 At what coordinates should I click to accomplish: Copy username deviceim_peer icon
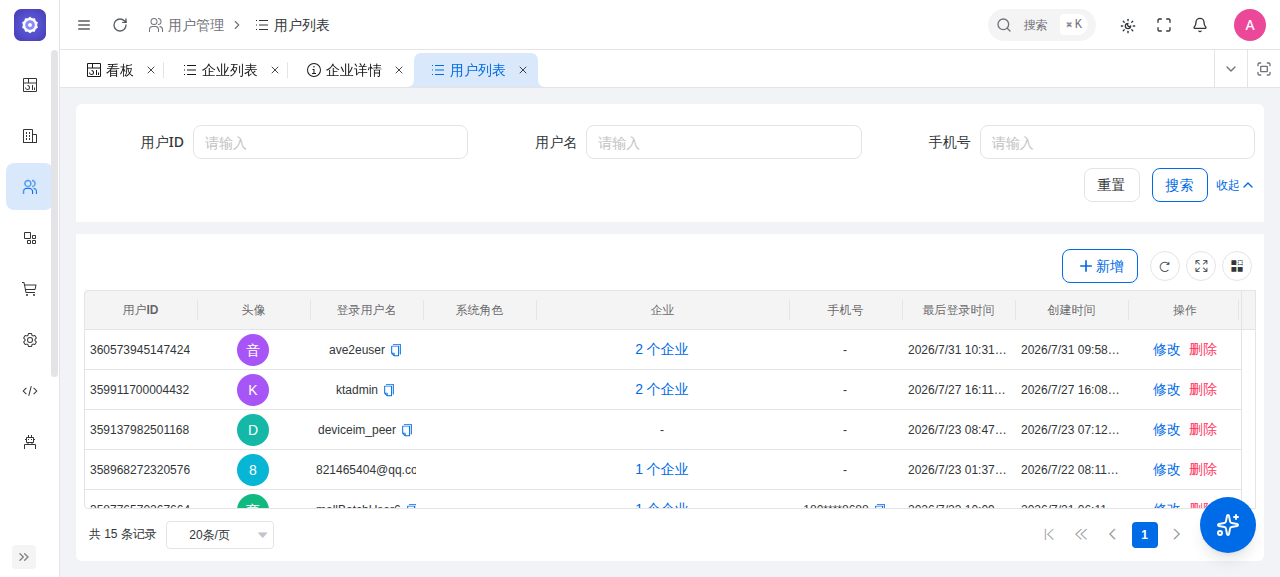point(407,430)
